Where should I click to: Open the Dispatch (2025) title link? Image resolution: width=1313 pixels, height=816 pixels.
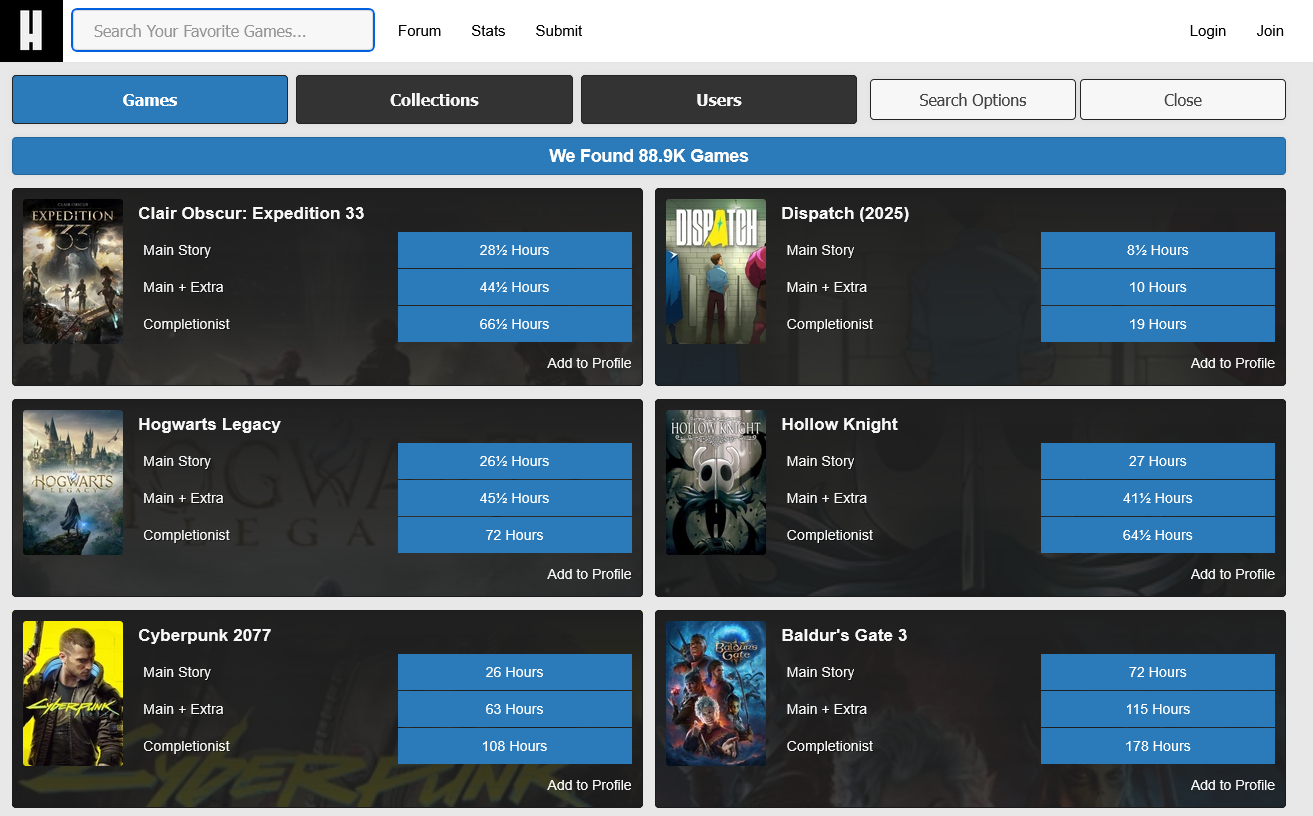[x=845, y=213]
